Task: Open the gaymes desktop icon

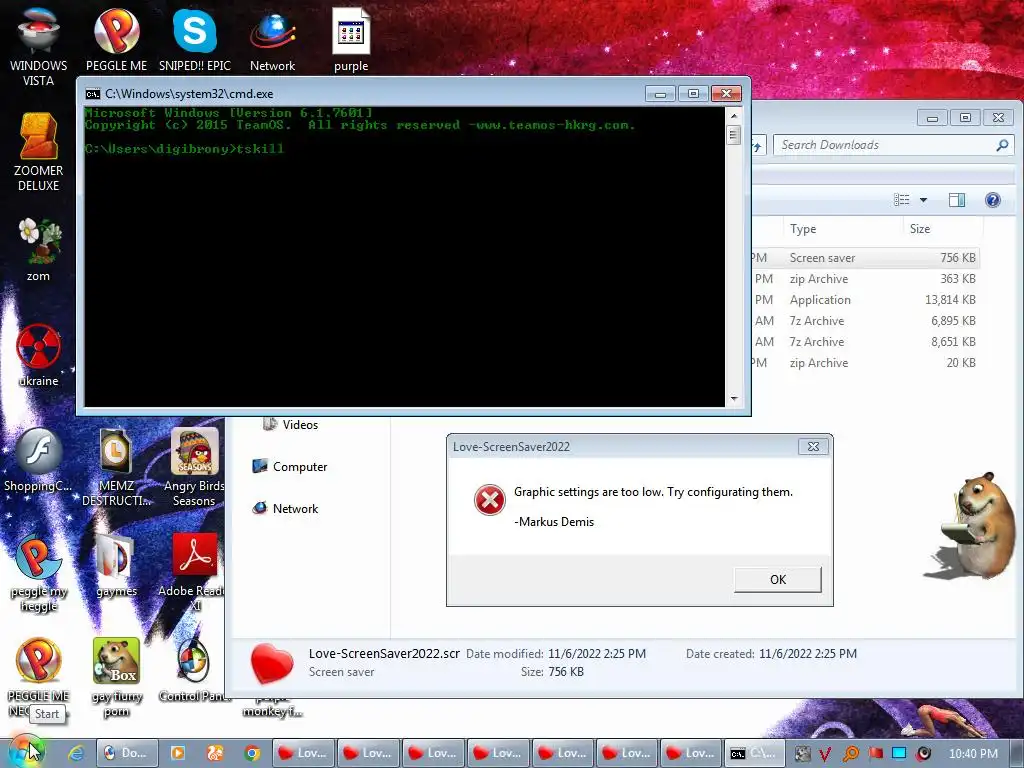Action: [x=116, y=564]
